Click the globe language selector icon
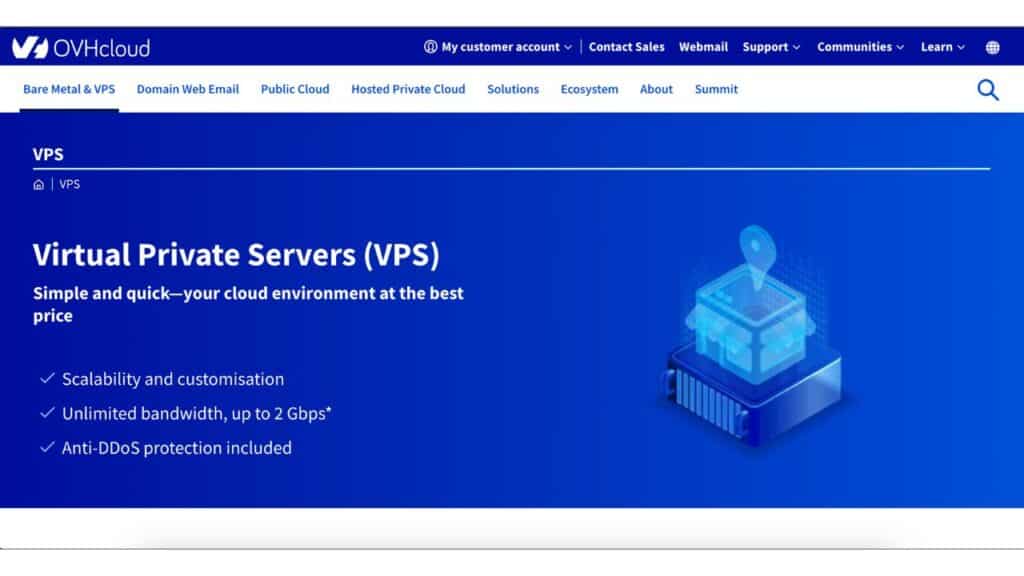This screenshot has width=1024, height=576. click(x=993, y=48)
